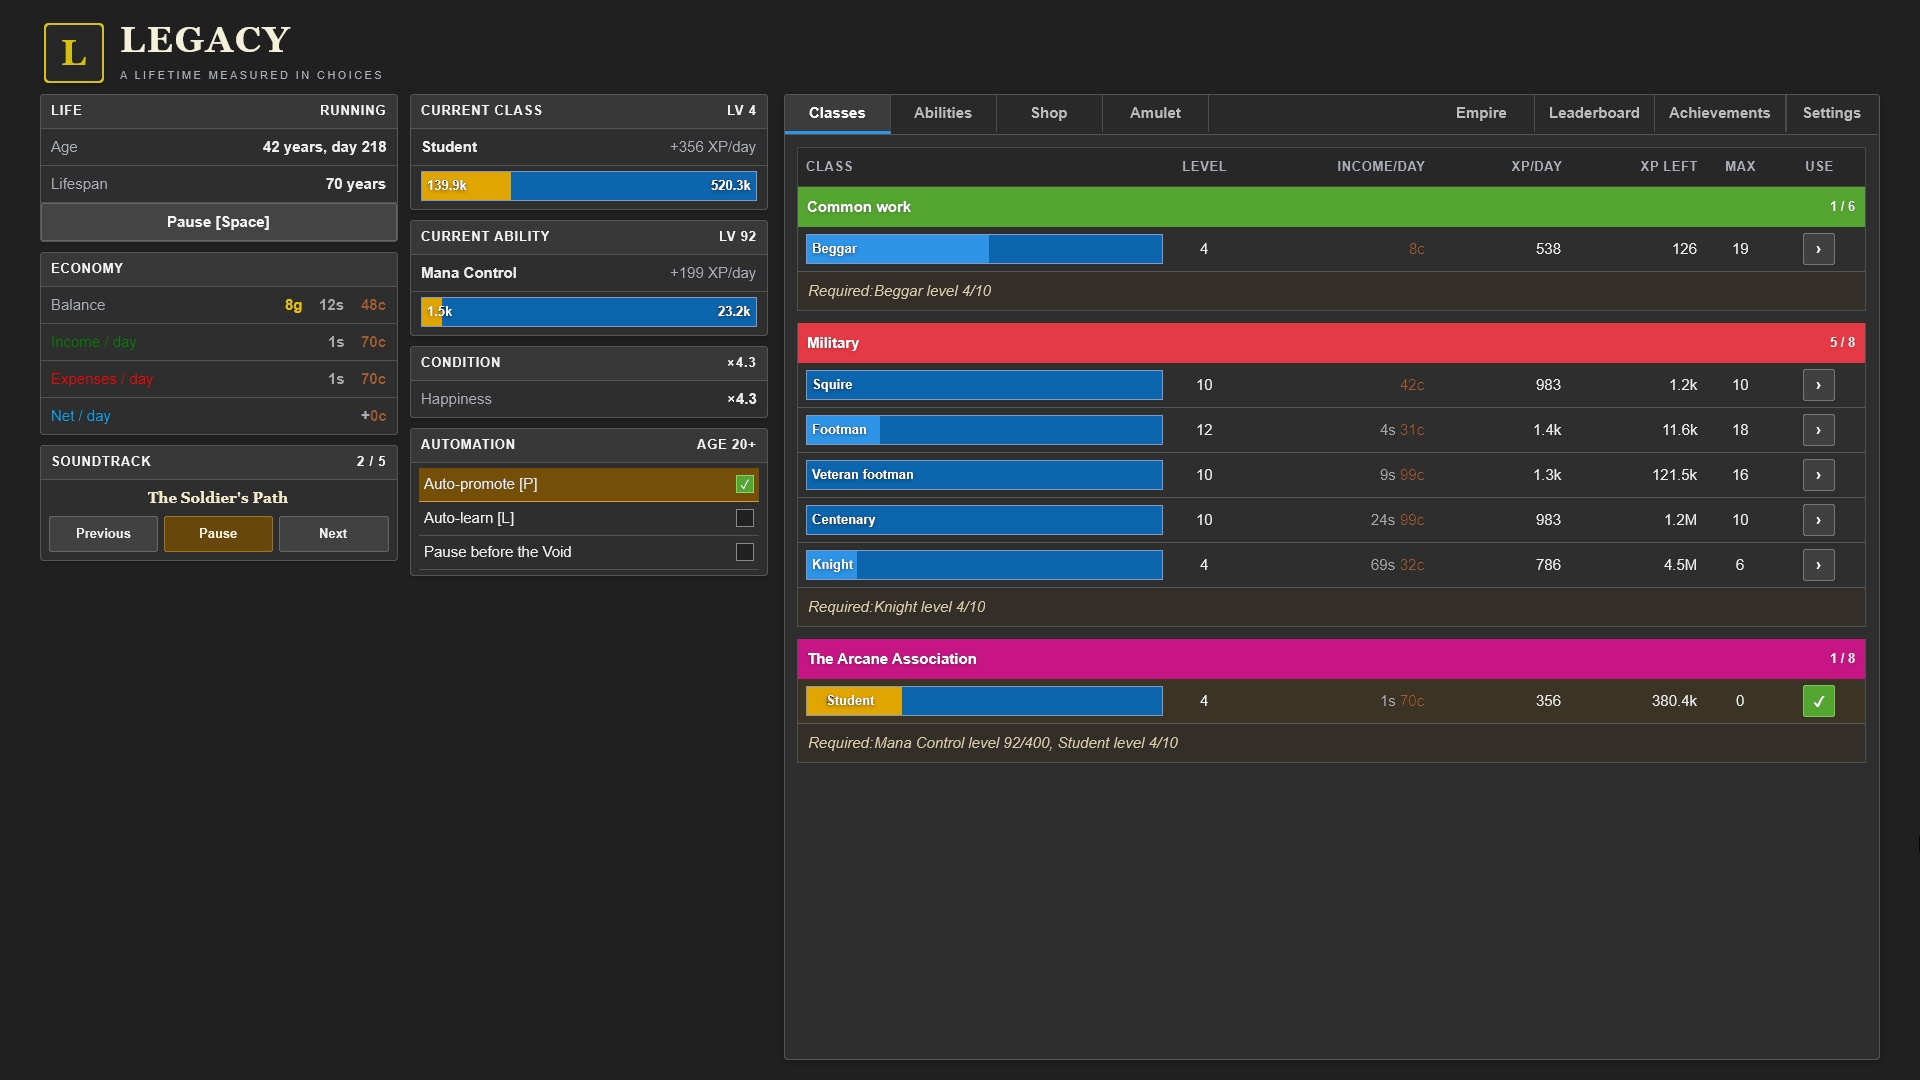Select Beggar class with its arrow button
Viewport: 1920px width, 1080px height.
(x=1818, y=249)
